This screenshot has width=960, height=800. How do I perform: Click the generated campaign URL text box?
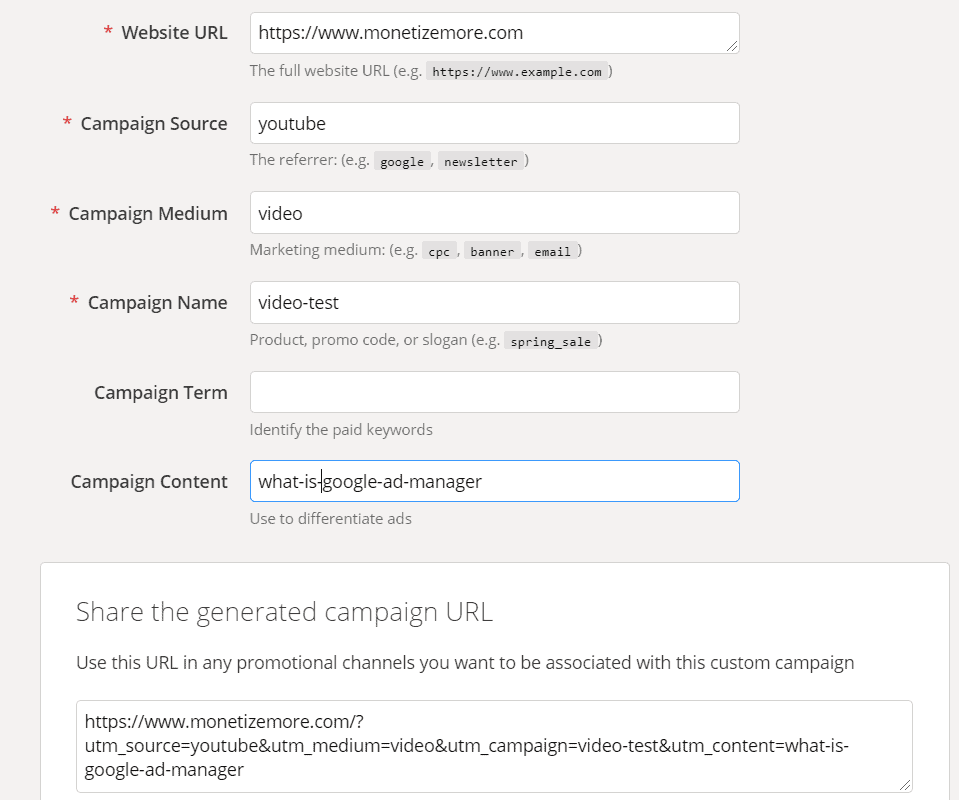point(494,746)
